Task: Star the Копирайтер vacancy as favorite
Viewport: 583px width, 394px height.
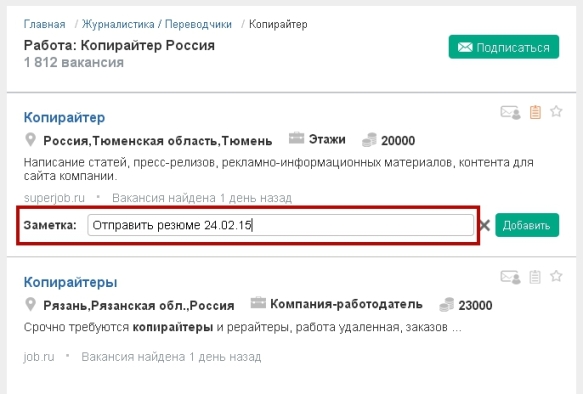Action: 556,111
